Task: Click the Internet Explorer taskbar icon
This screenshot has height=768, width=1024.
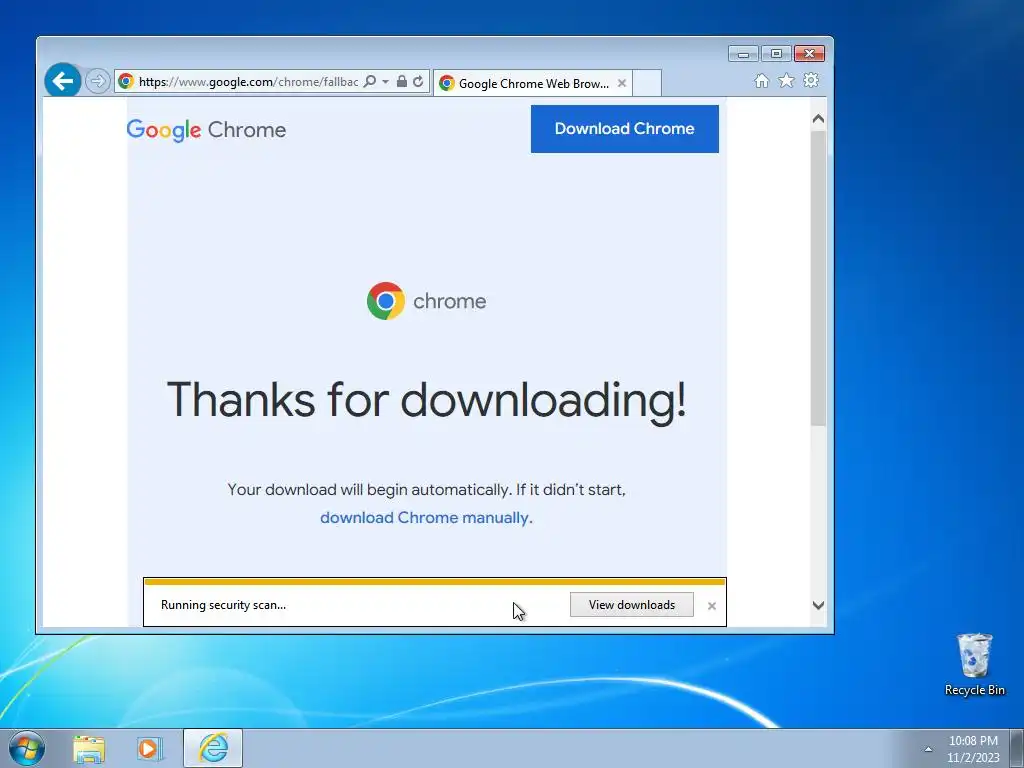Action: coord(213,748)
